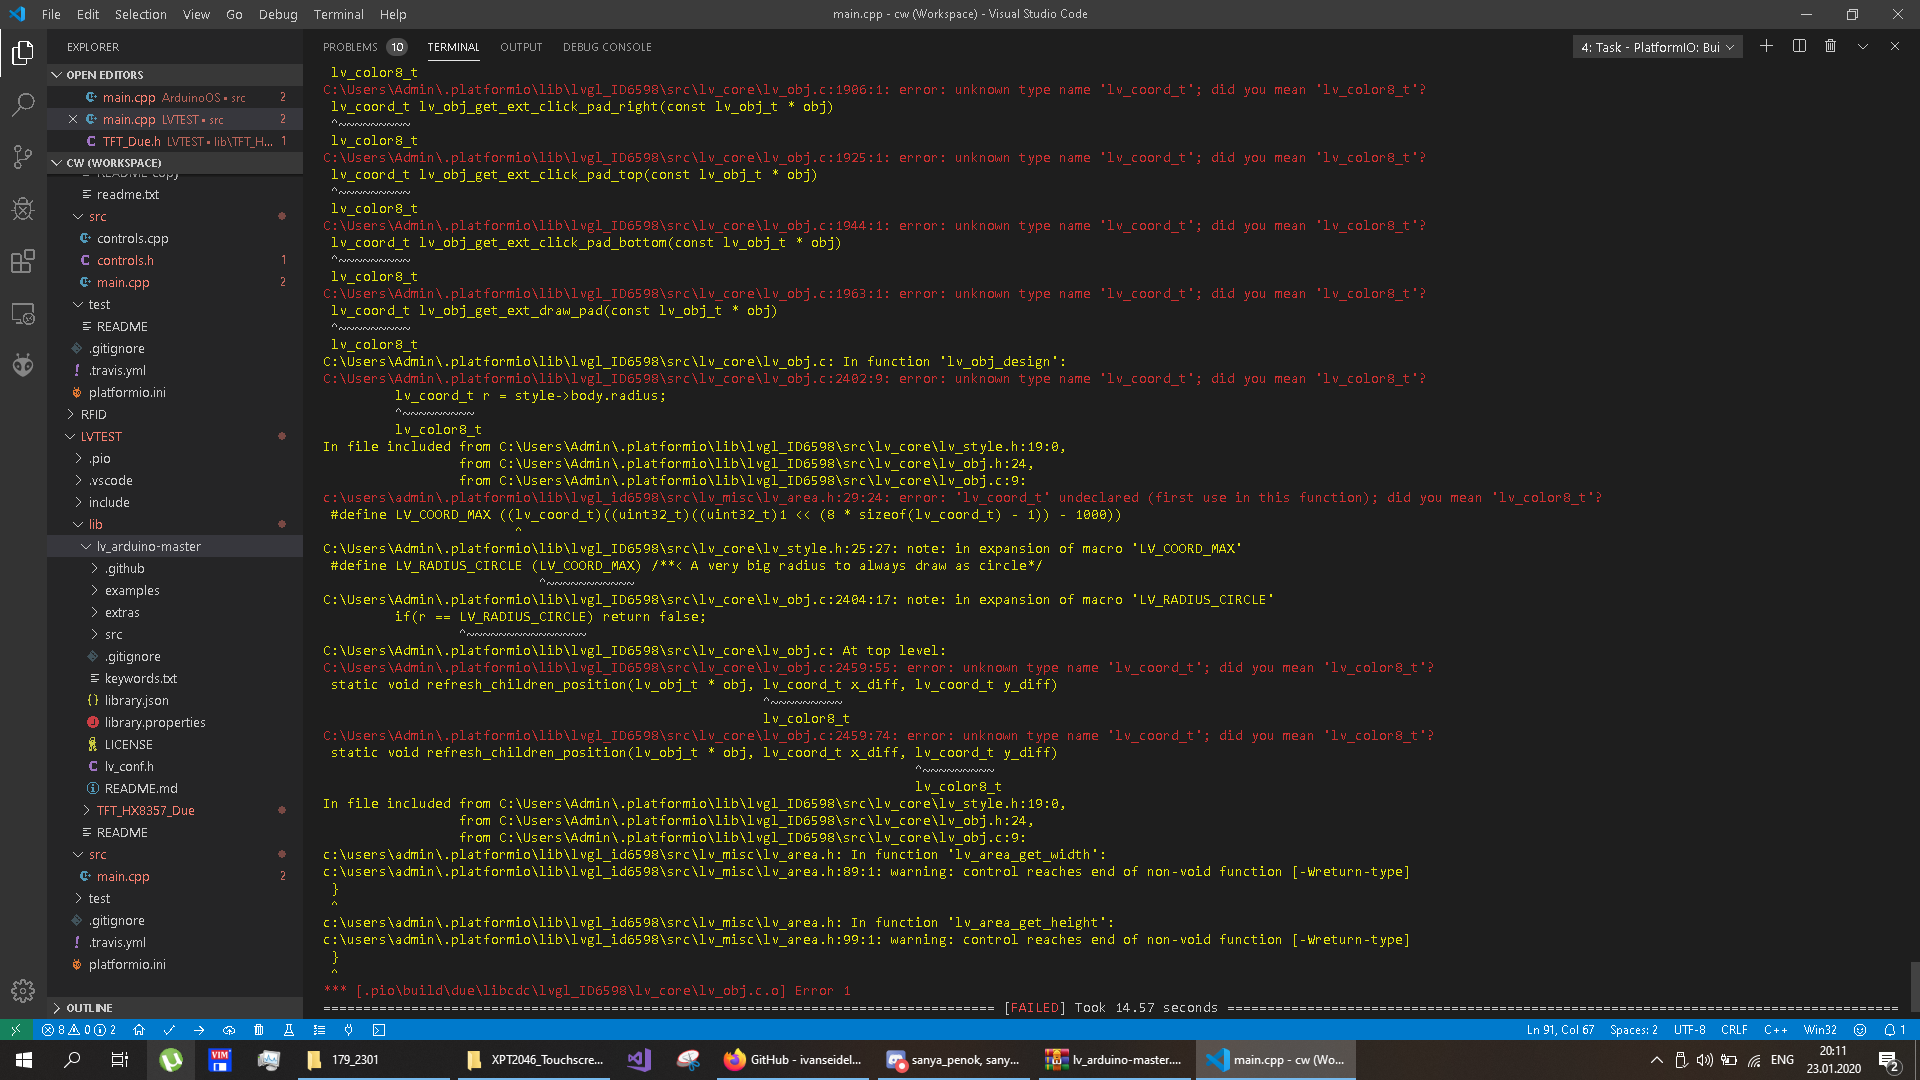Change language mode via C++ indicator
1920x1080 pixels.
coord(1775,1029)
